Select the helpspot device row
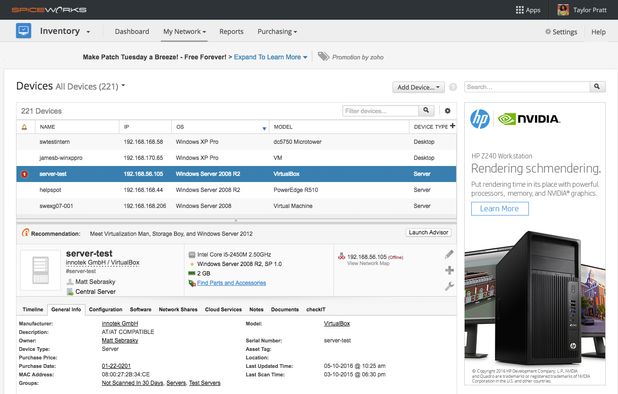Viewport: 618px width, 394px height. click(x=236, y=190)
